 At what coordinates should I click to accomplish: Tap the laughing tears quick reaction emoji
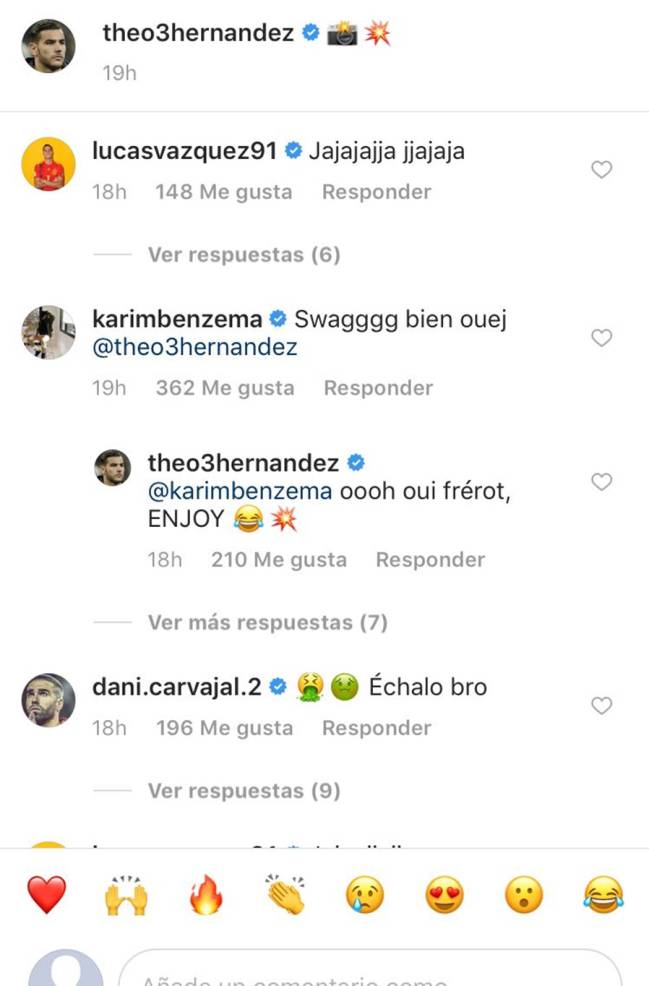pyautogui.click(x=603, y=894)
